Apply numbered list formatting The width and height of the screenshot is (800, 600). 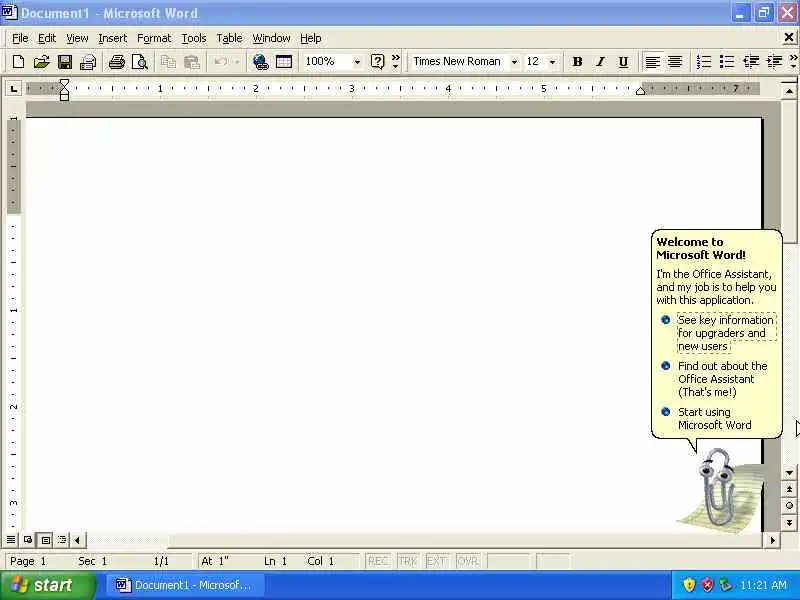pyautogui.click(x=704, y=62)
